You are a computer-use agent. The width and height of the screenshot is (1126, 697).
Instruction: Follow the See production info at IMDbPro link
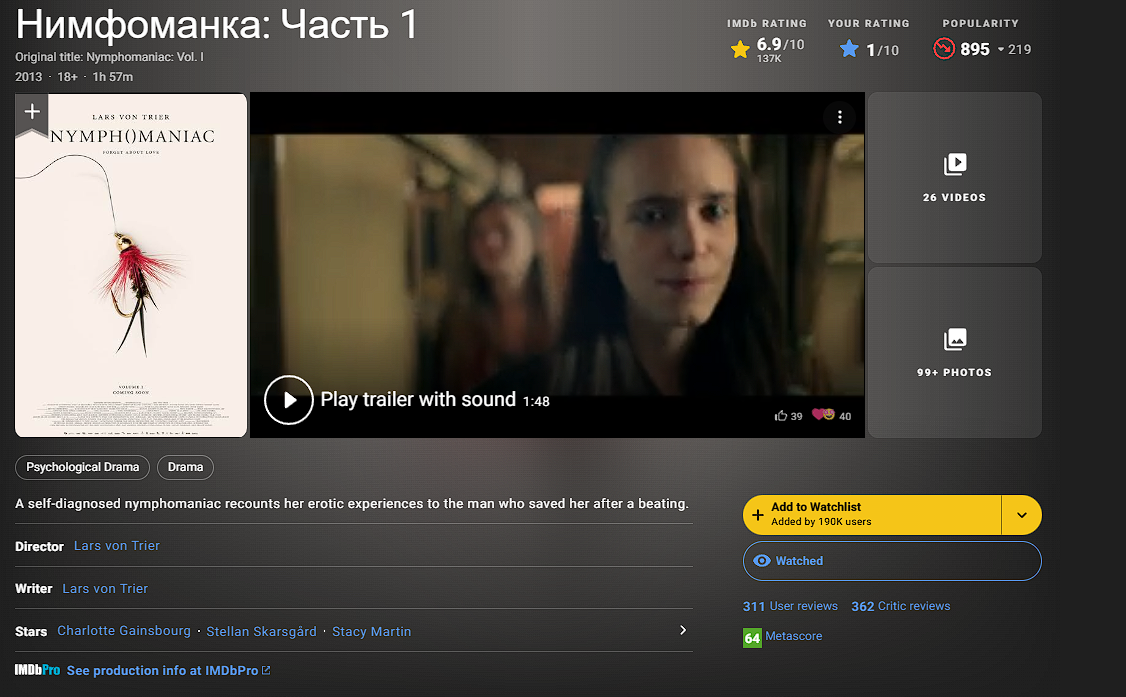click(x=169, y=670)
